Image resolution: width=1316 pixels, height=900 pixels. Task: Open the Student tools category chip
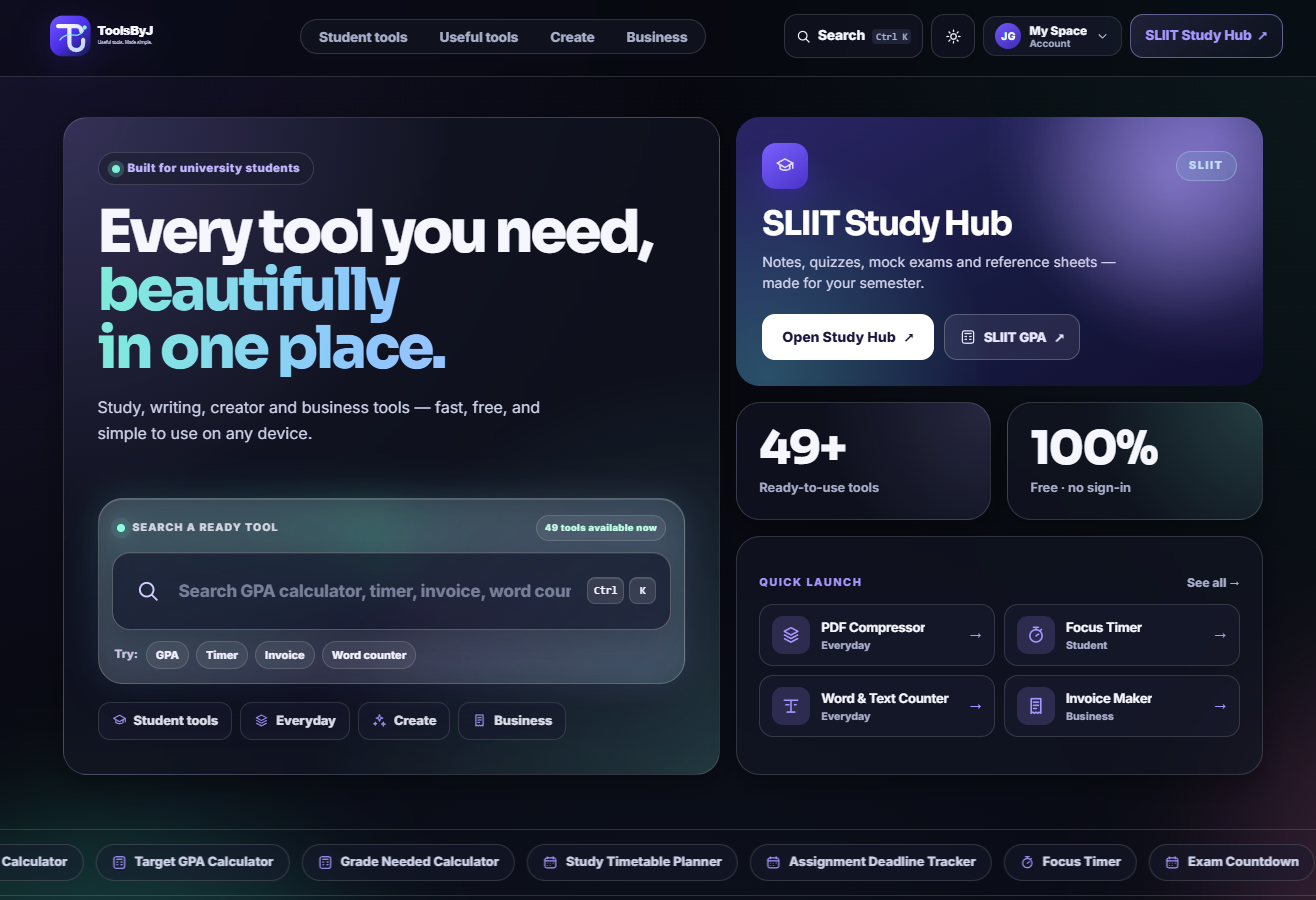pos(165,721)
